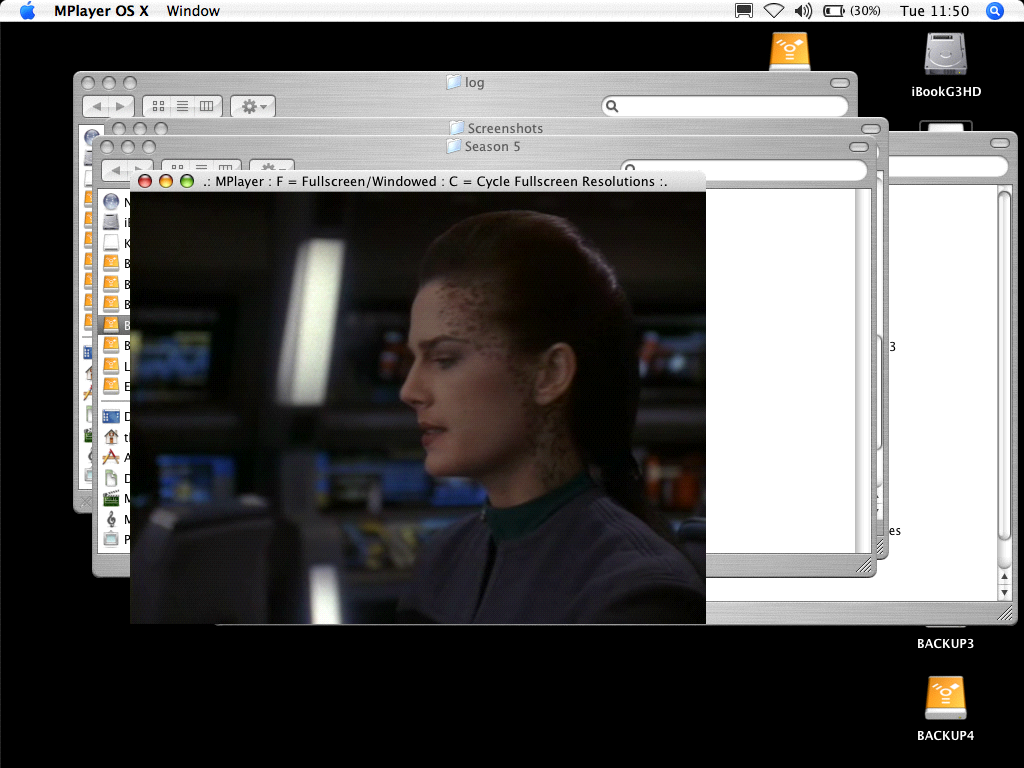The width and height of the screenshot is (1024, 768).
Task: Select the BACKUP3 desktop label
Action: pyautogui.click(x=945, y=643)
